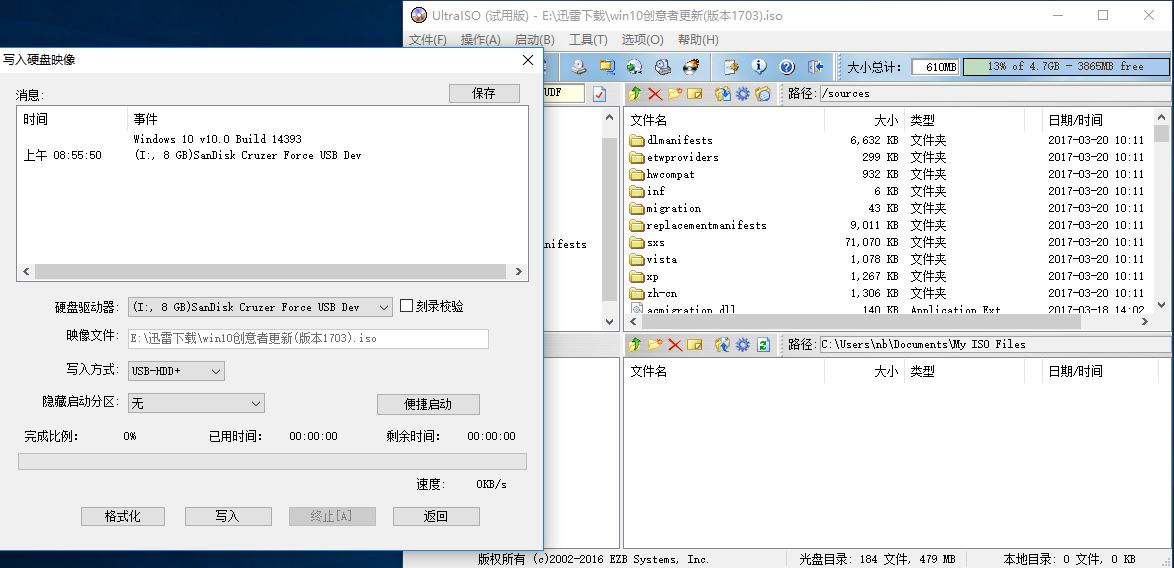
Task: Create new folder in image pane toolbar
Action: point(675,94)
